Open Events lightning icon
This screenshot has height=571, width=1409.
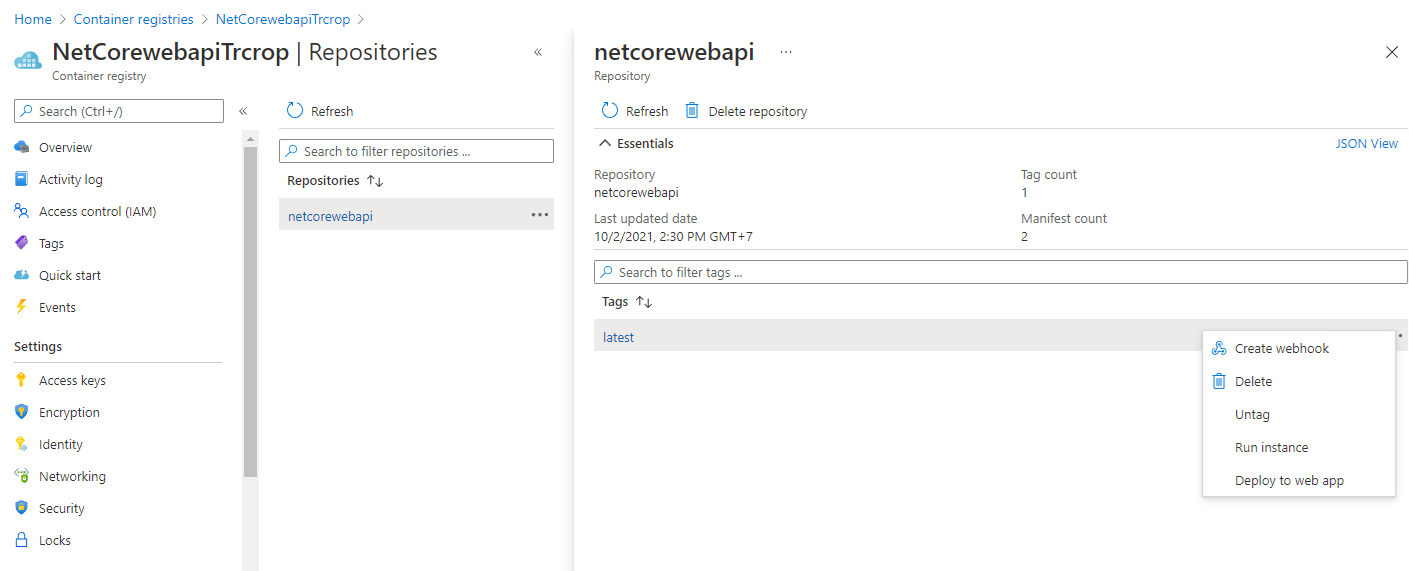pos(22,307)
